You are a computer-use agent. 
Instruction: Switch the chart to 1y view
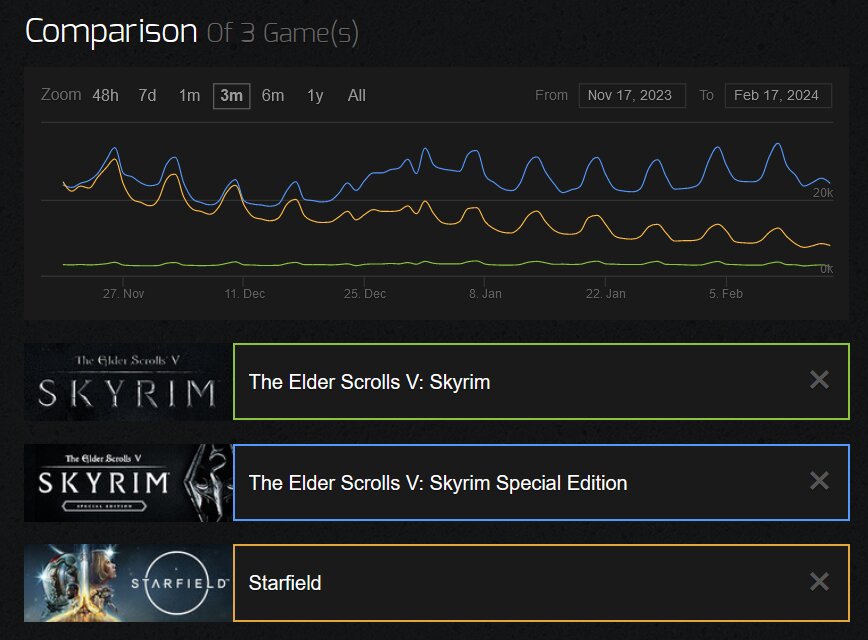[314, 95]
